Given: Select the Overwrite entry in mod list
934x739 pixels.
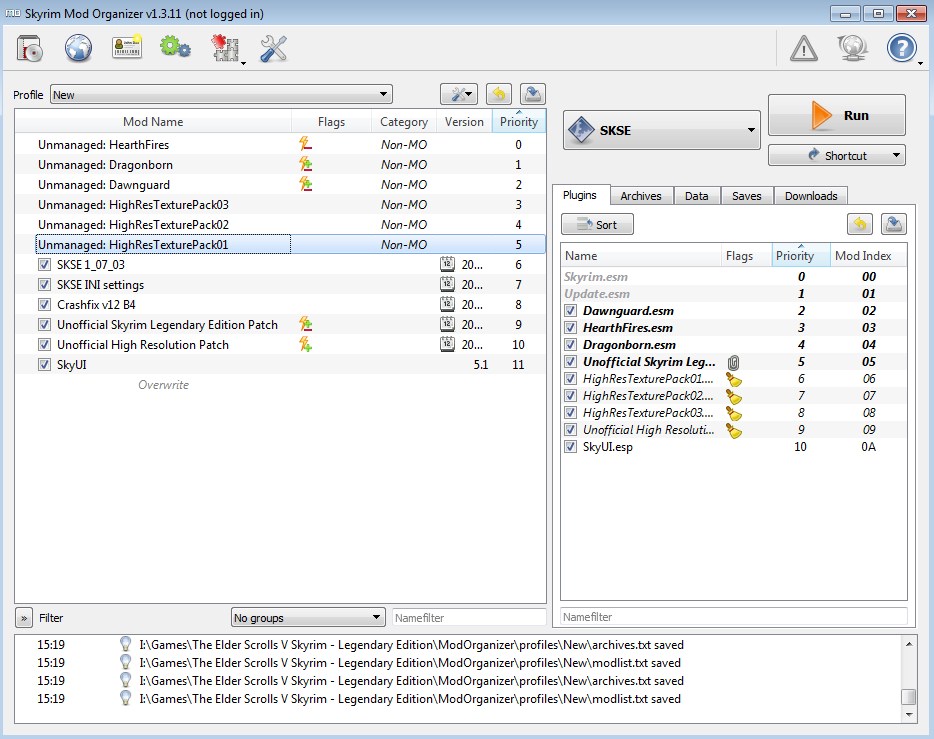Looking at the screenshot, I should [x=163, y=385].
